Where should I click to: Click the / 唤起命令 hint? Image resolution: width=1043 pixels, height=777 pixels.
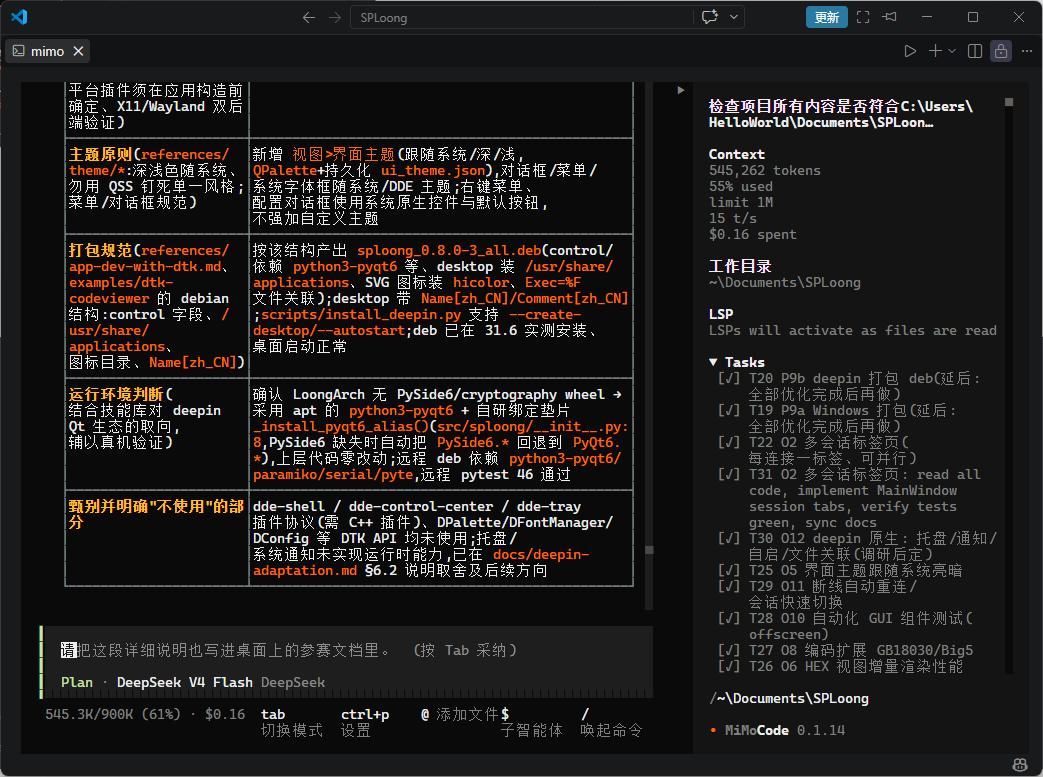(611, 722)
